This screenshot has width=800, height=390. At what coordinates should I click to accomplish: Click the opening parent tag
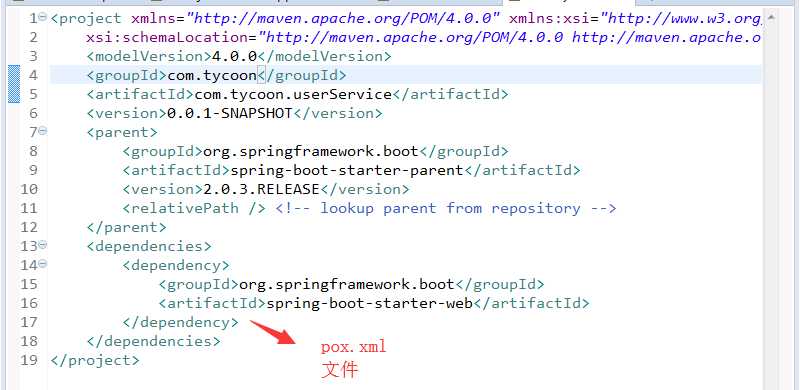pyautogui.click(x=122, y=133)
